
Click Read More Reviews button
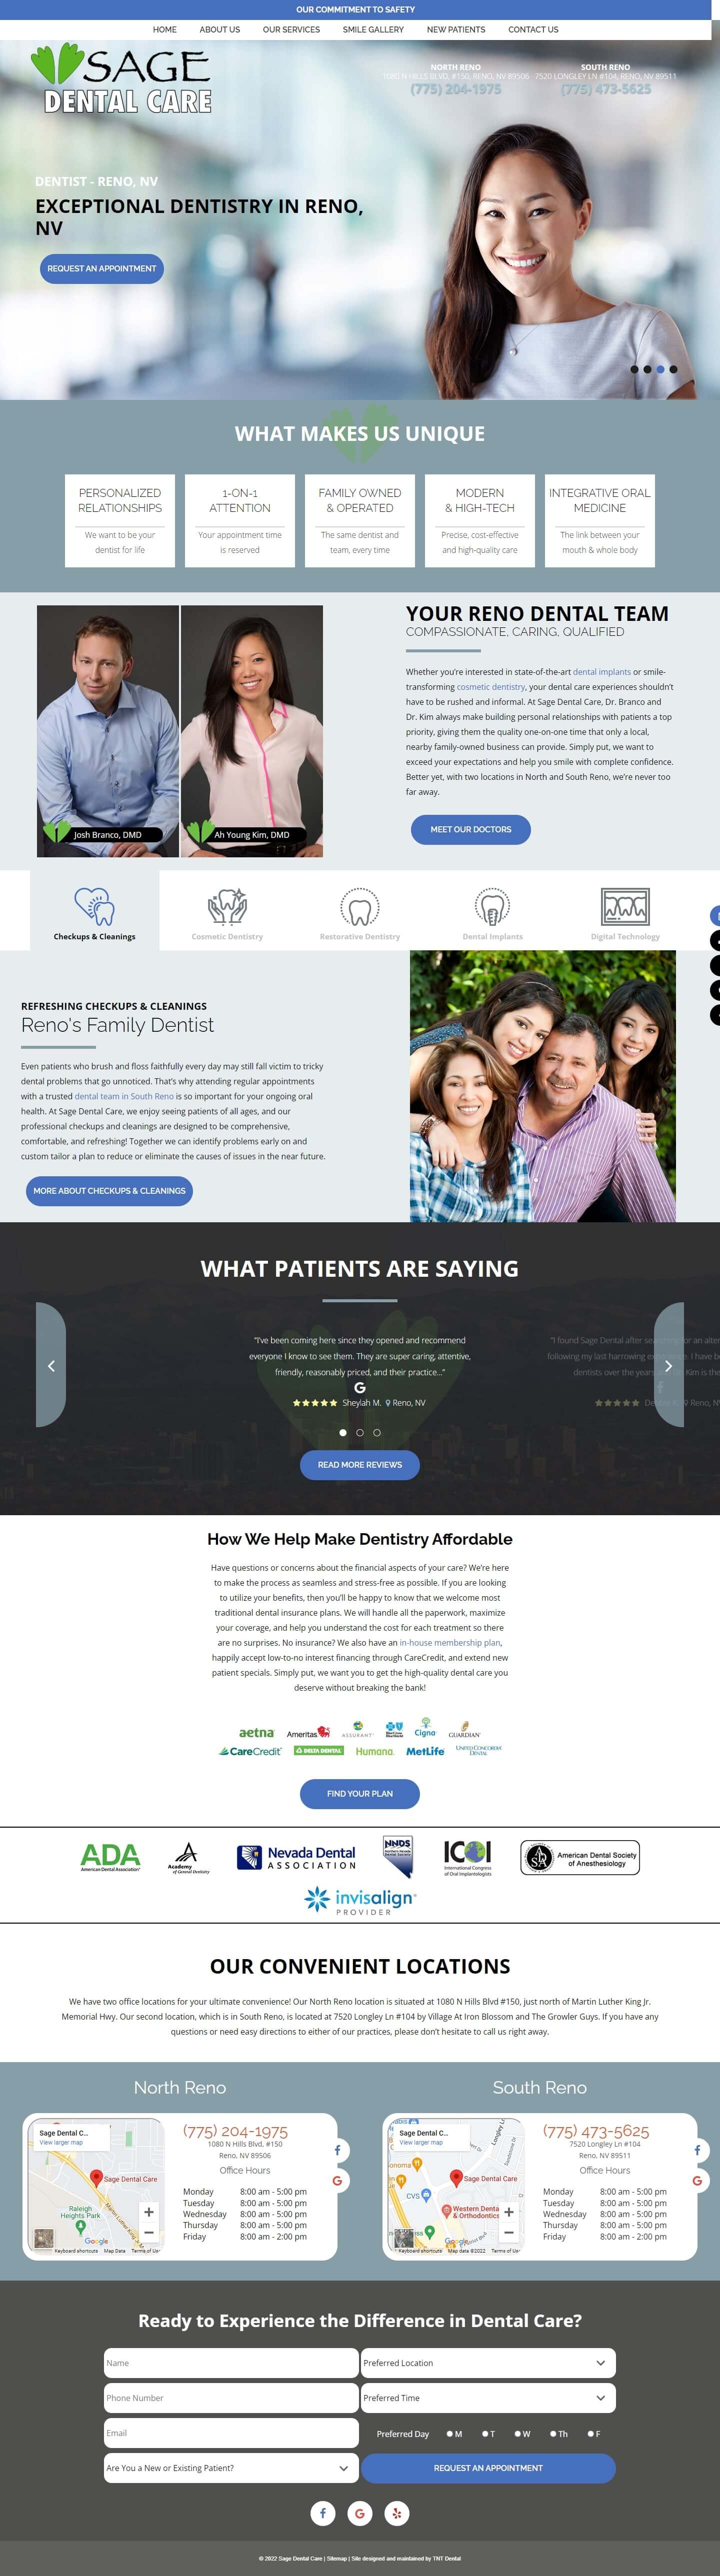click(x=360, y=1465)
